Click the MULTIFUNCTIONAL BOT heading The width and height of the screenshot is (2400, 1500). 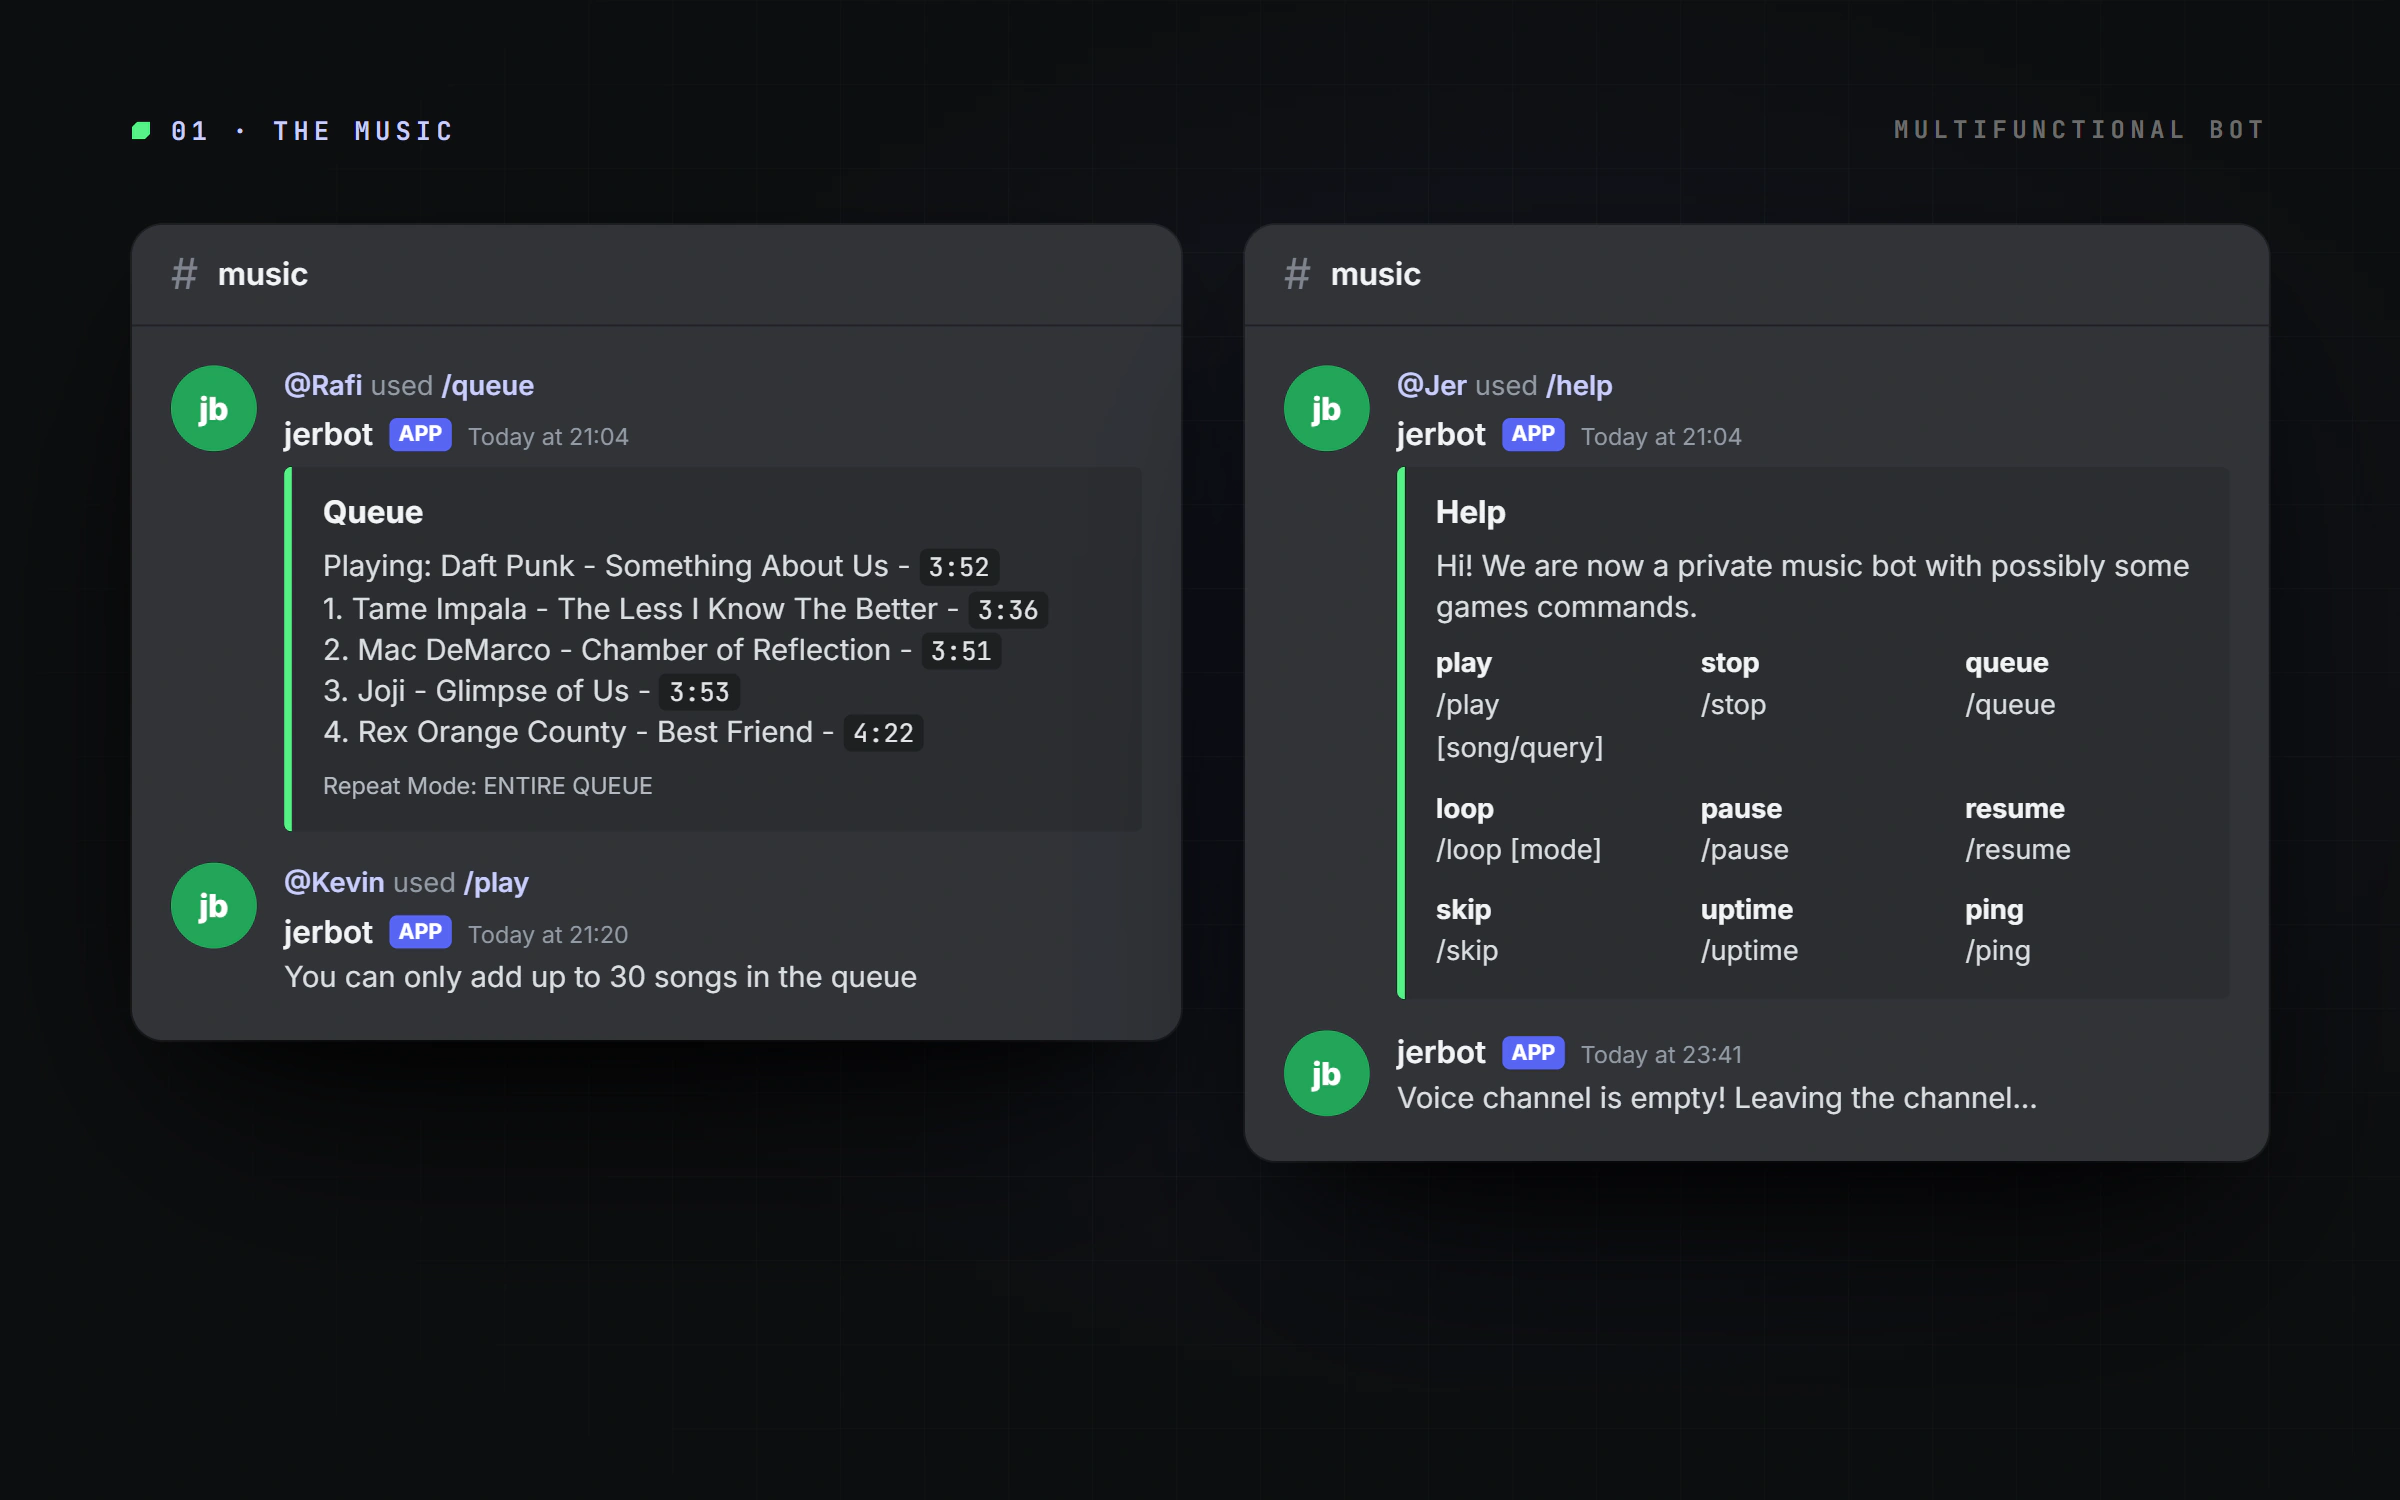pos(2079,130)
